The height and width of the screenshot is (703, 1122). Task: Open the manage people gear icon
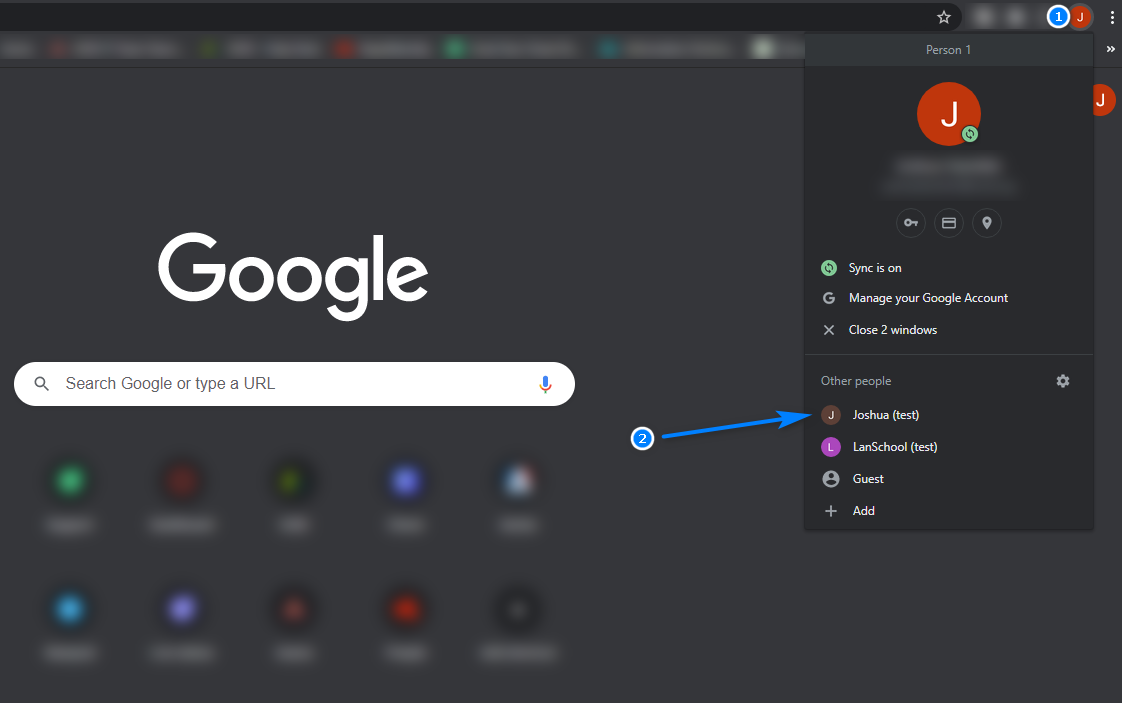tap(1063, 381)
